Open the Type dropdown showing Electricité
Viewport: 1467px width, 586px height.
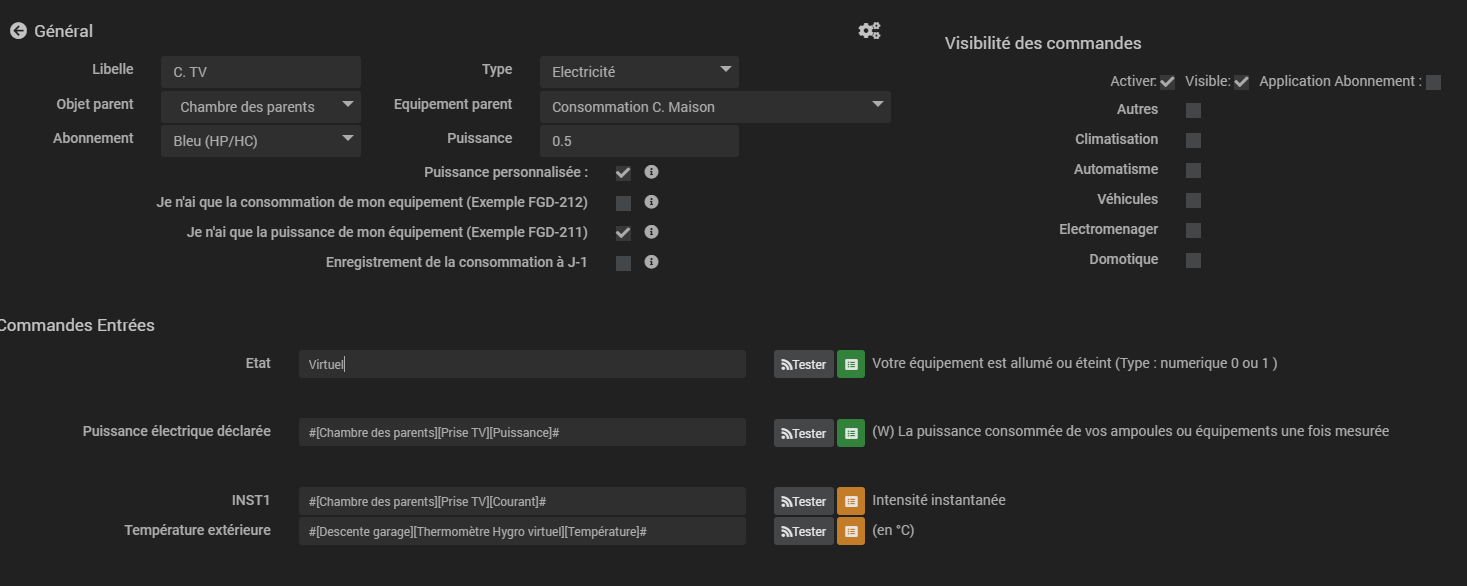(x=639, y=72)
